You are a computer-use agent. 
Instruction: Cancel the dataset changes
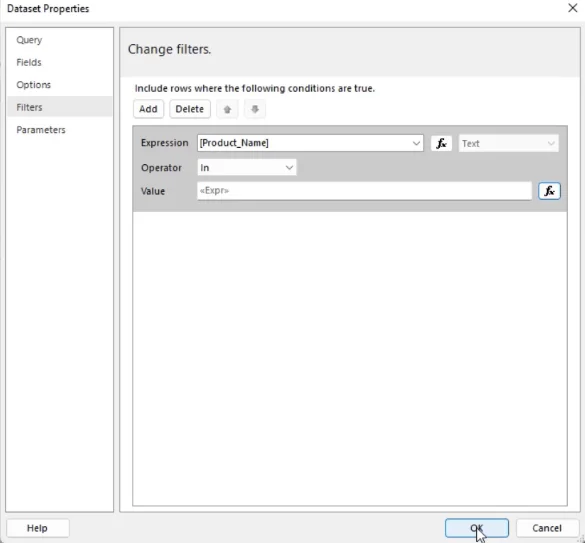tap(547, 528)
